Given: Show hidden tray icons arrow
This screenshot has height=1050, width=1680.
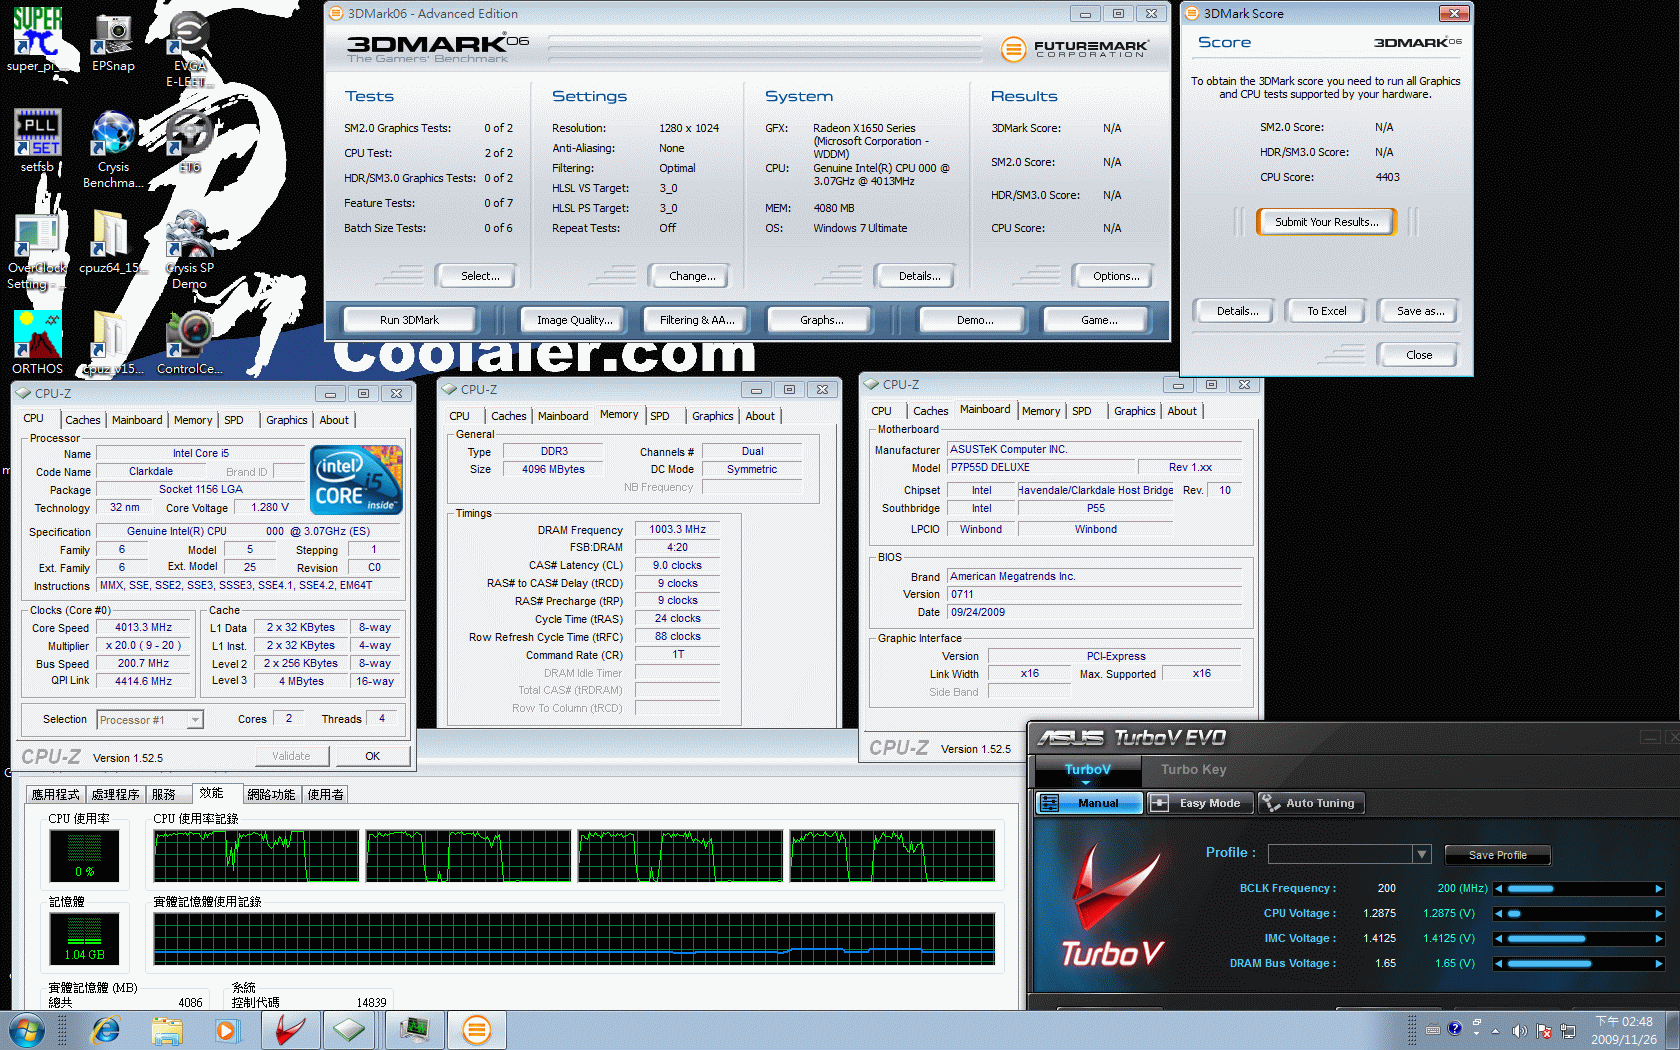Looking at the screenshot, I should point(1496,1031).
